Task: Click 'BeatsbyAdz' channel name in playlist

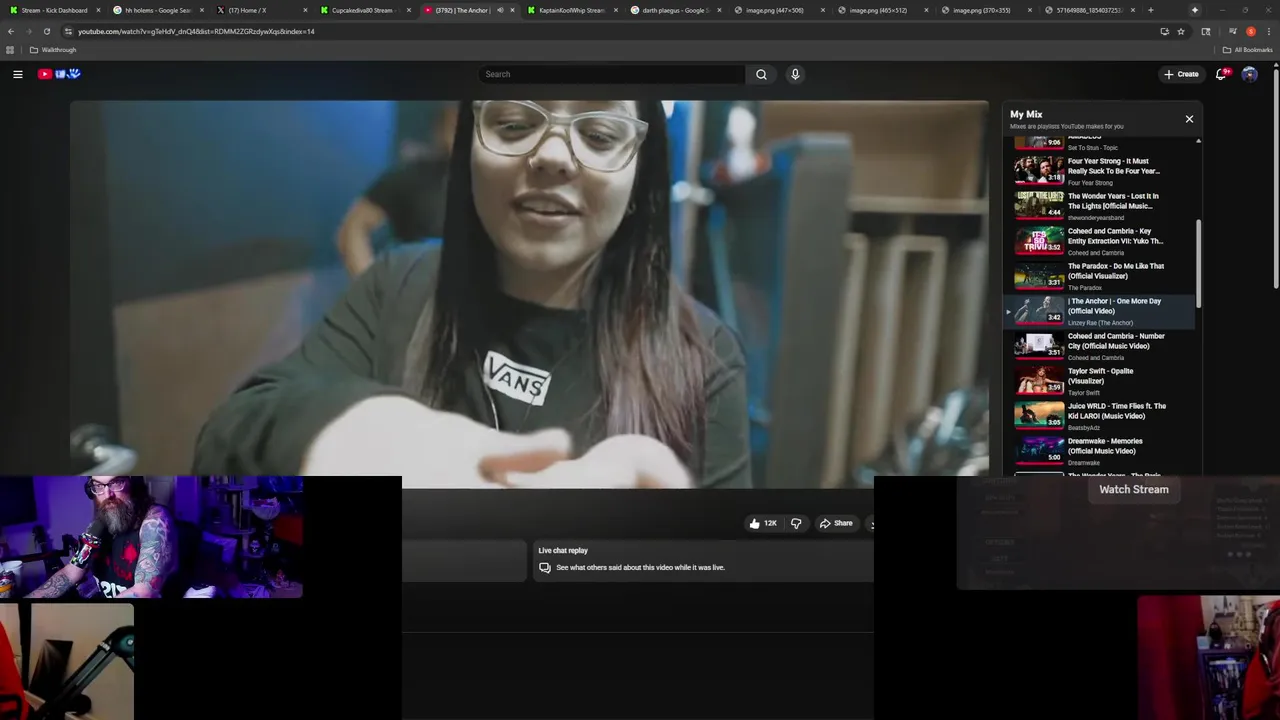Action: pyautogui.click(x=1084, y=428)
